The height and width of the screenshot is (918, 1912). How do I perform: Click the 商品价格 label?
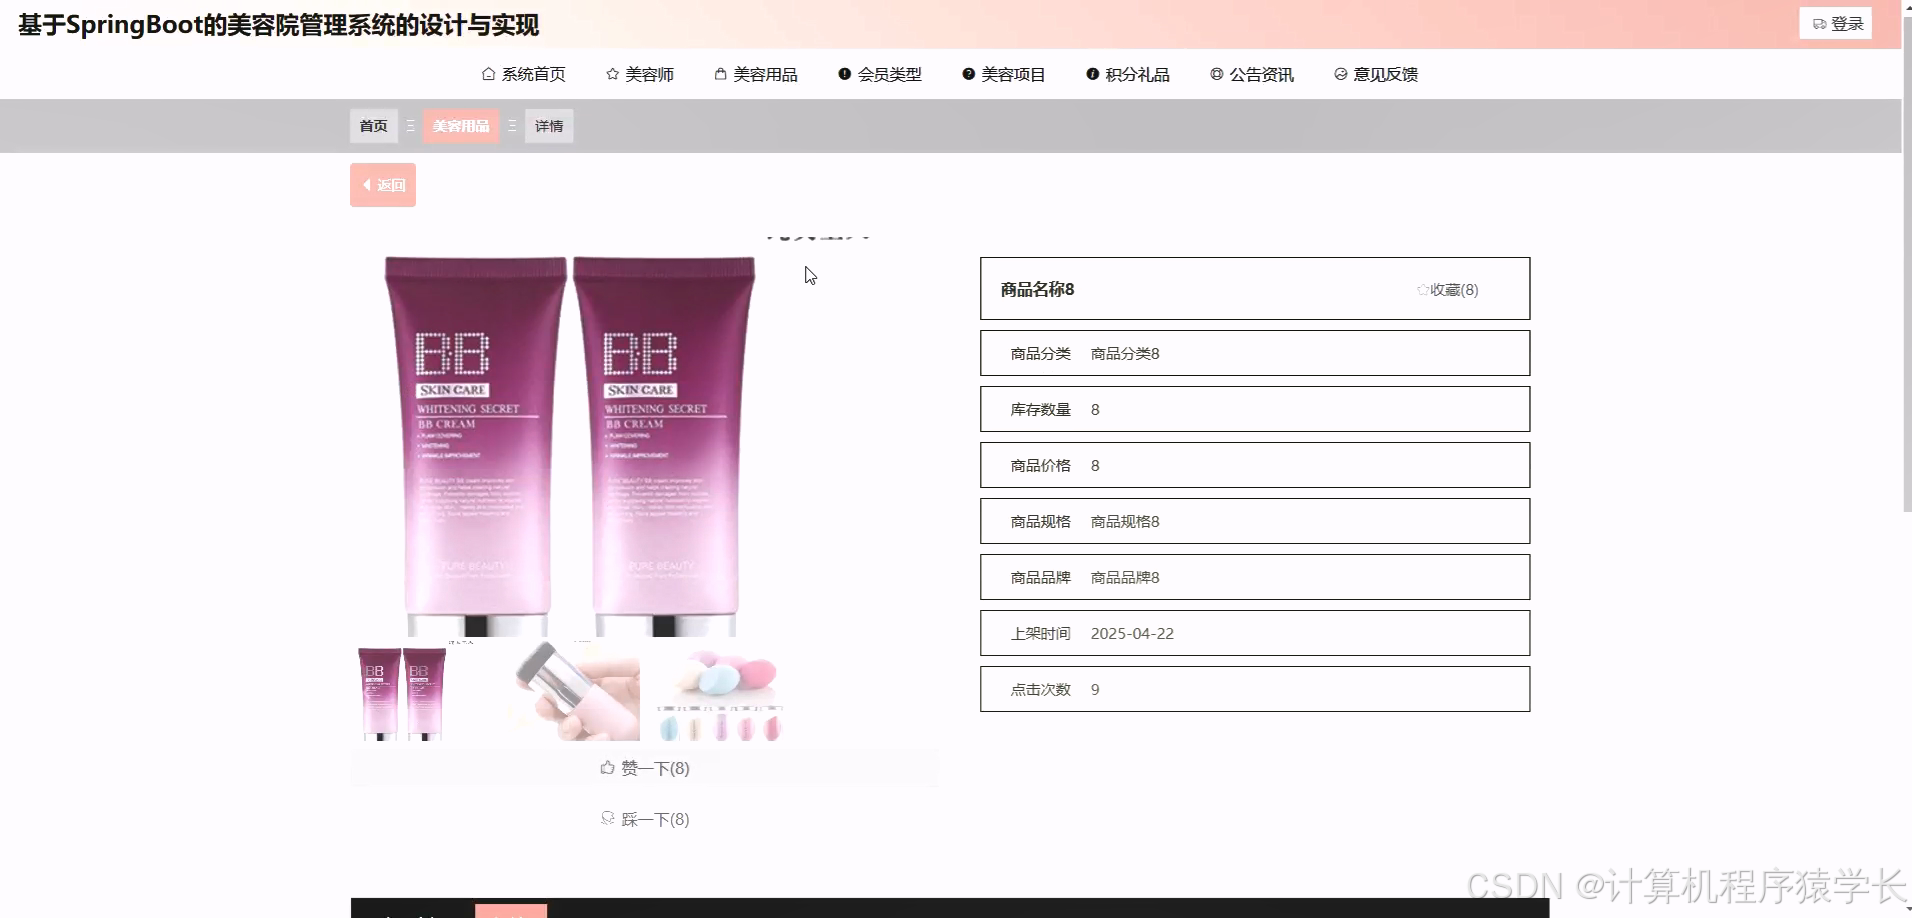1041,465
